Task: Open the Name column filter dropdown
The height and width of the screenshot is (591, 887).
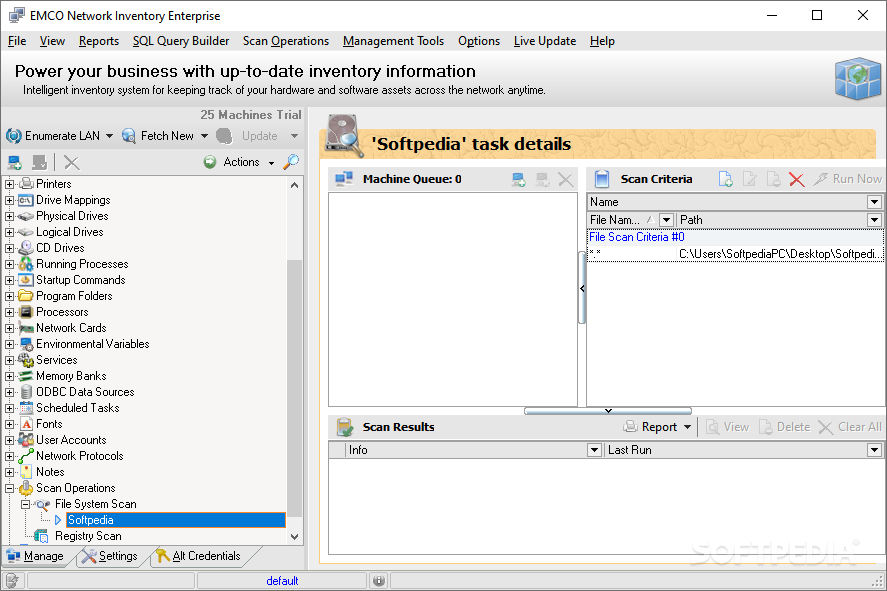Action: (x=875, y=202)
